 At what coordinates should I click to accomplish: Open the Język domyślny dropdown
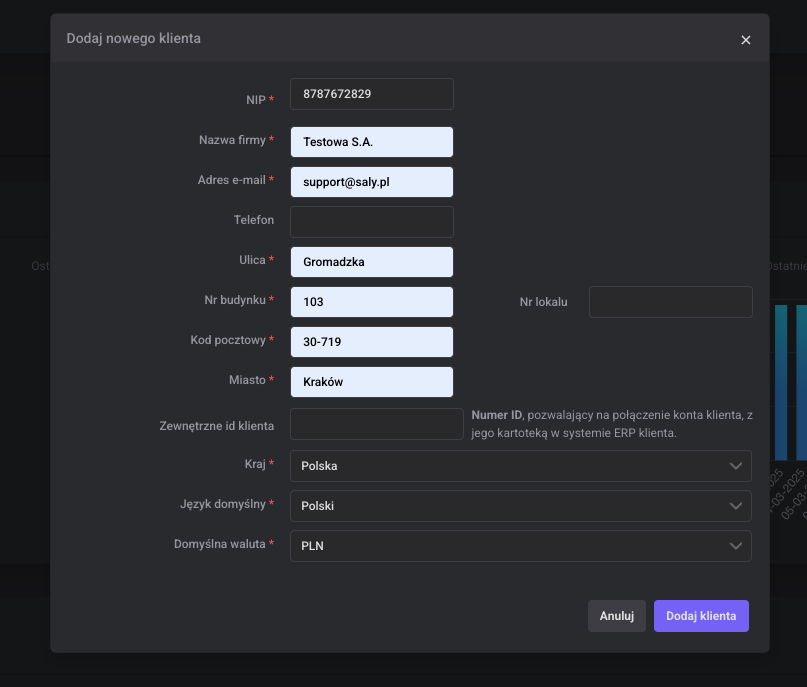point(519,506)
